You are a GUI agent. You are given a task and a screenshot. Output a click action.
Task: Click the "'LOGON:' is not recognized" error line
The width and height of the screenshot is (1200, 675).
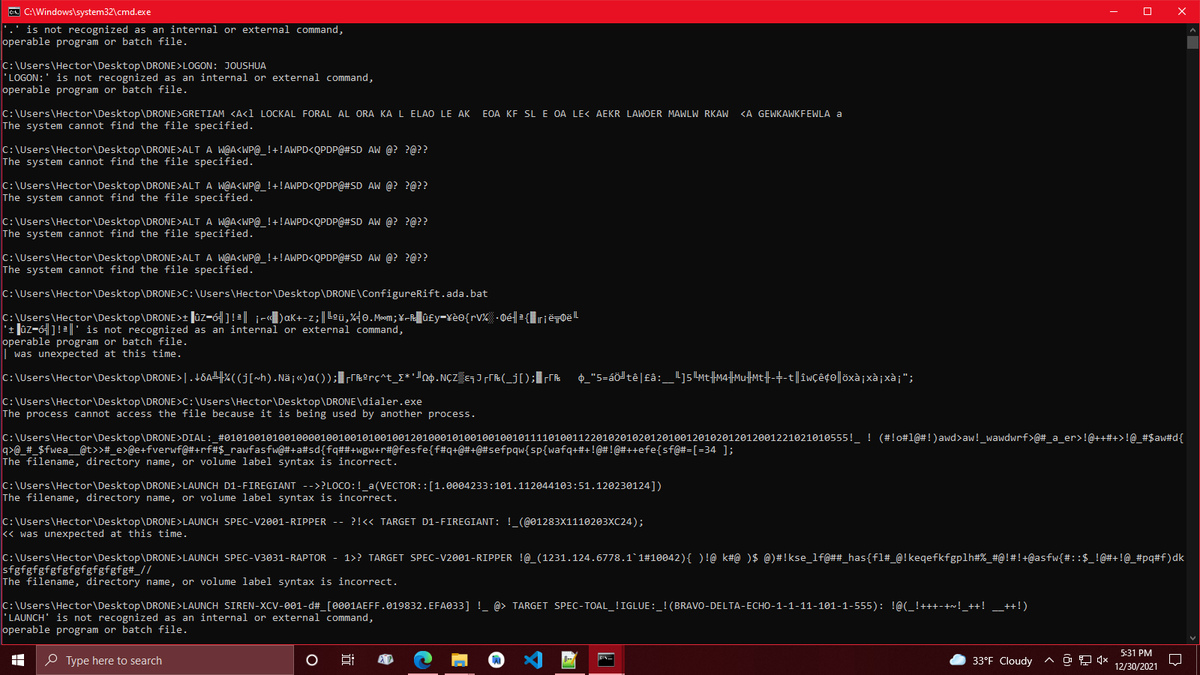(x=189, y=78)
